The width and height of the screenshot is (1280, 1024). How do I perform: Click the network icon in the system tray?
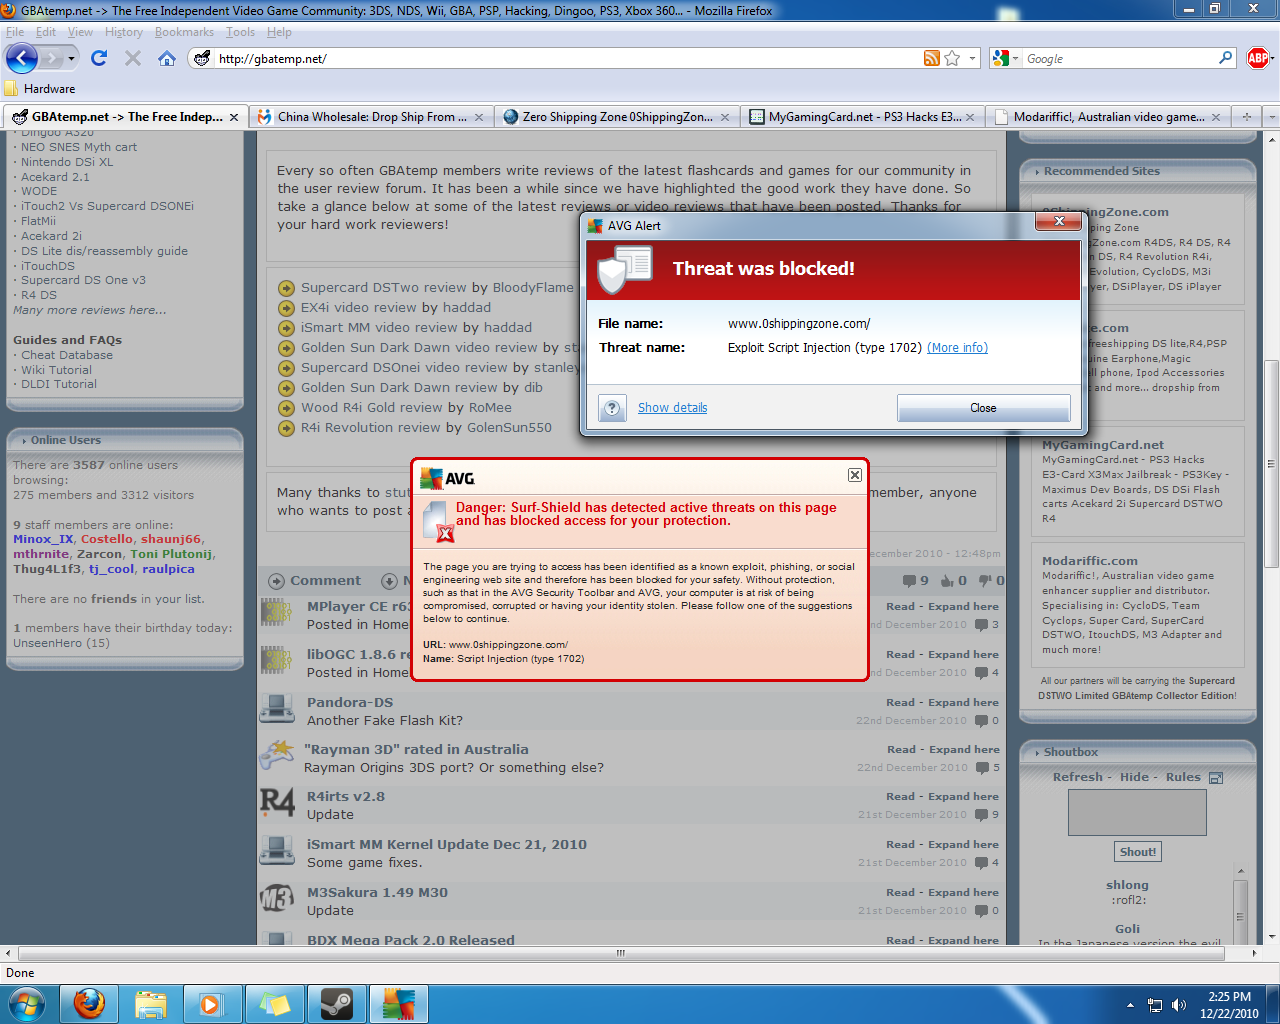point(1155,1005)
